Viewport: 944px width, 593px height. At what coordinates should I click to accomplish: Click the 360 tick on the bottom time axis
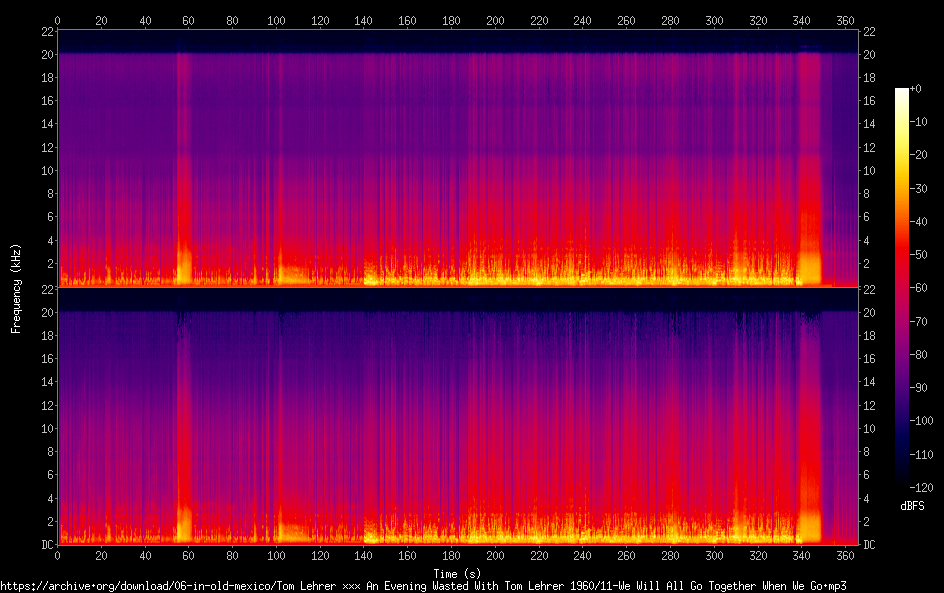point(845,557)
